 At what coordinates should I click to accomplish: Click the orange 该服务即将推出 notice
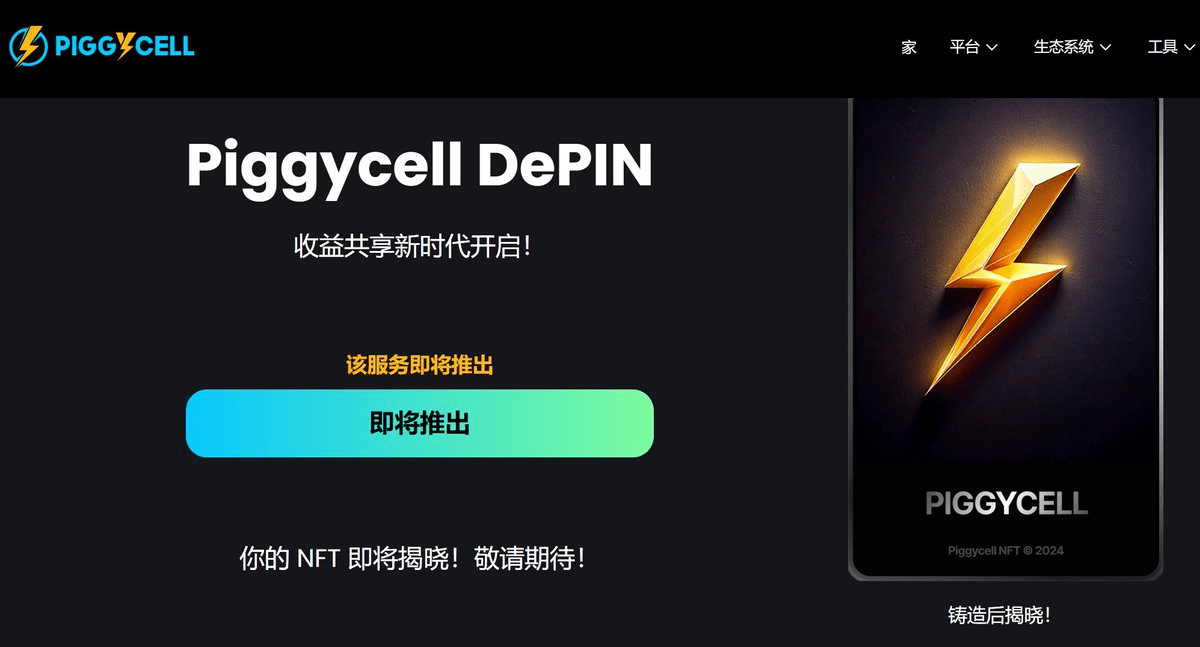click(420, 365)
